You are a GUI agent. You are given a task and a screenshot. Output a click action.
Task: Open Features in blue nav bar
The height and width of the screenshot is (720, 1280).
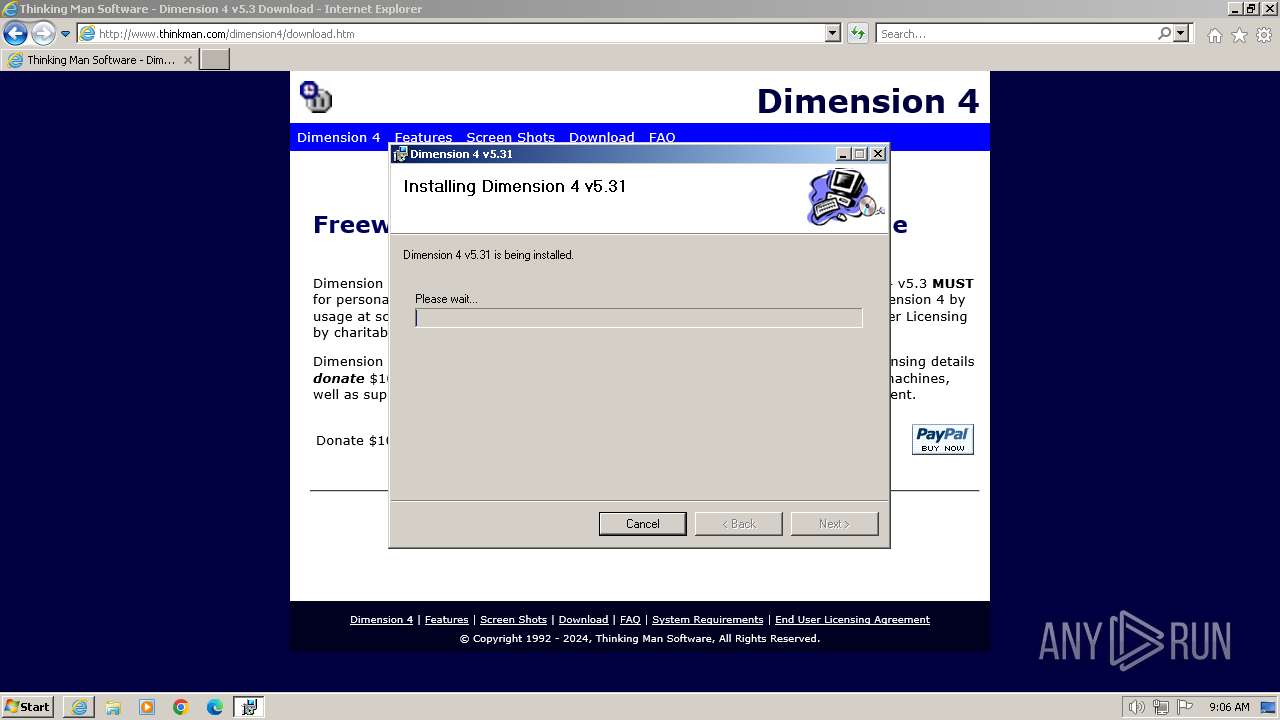coord(423,137)
